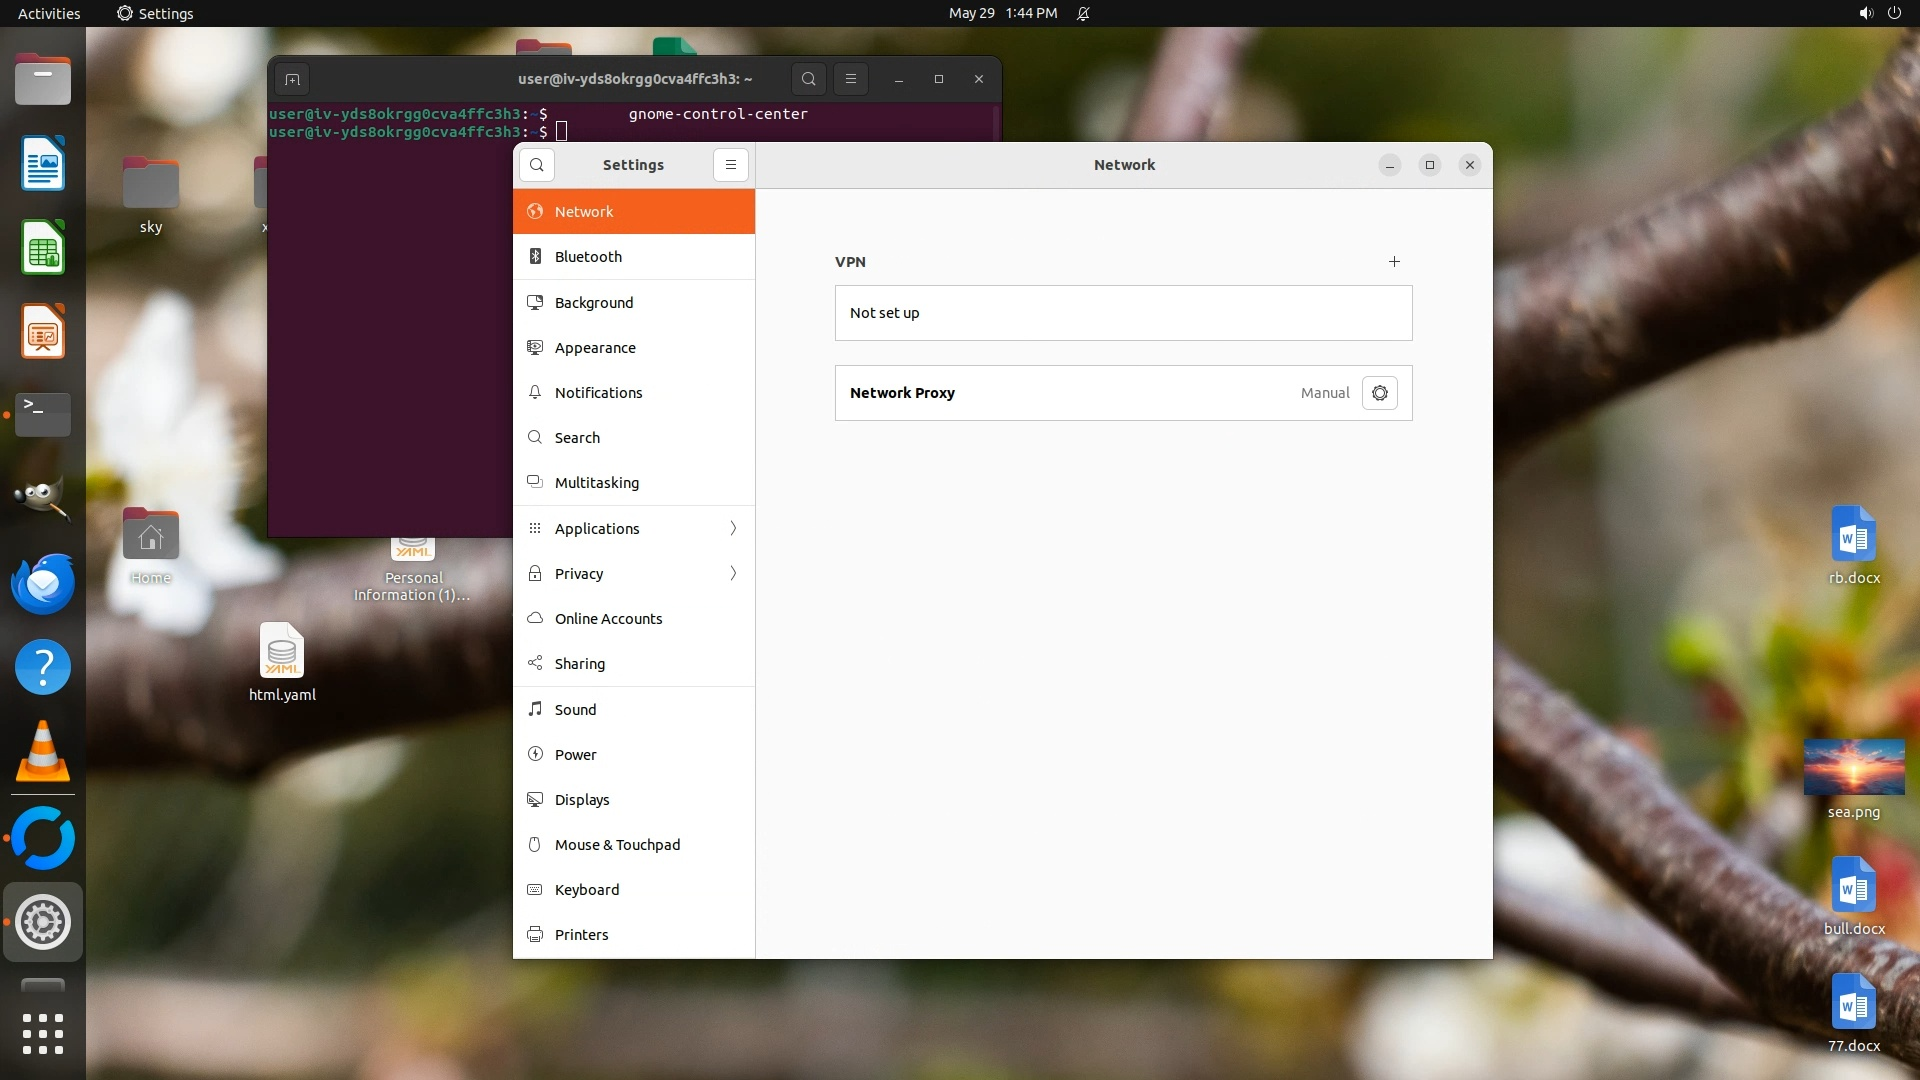Open the terminal hamburger menu
Viewport: 1920px width, 1080px height.
851,79
